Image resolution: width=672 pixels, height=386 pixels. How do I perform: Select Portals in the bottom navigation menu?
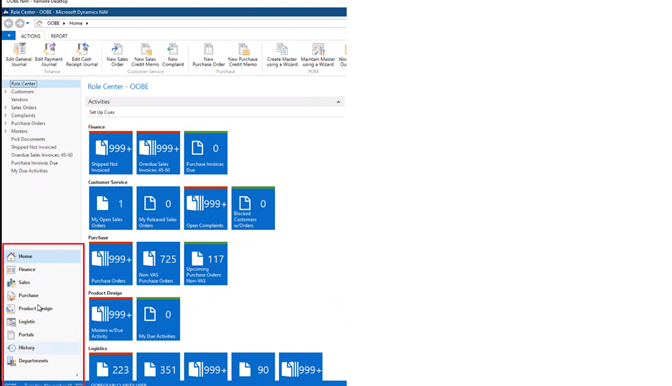(x=42, y=335)
